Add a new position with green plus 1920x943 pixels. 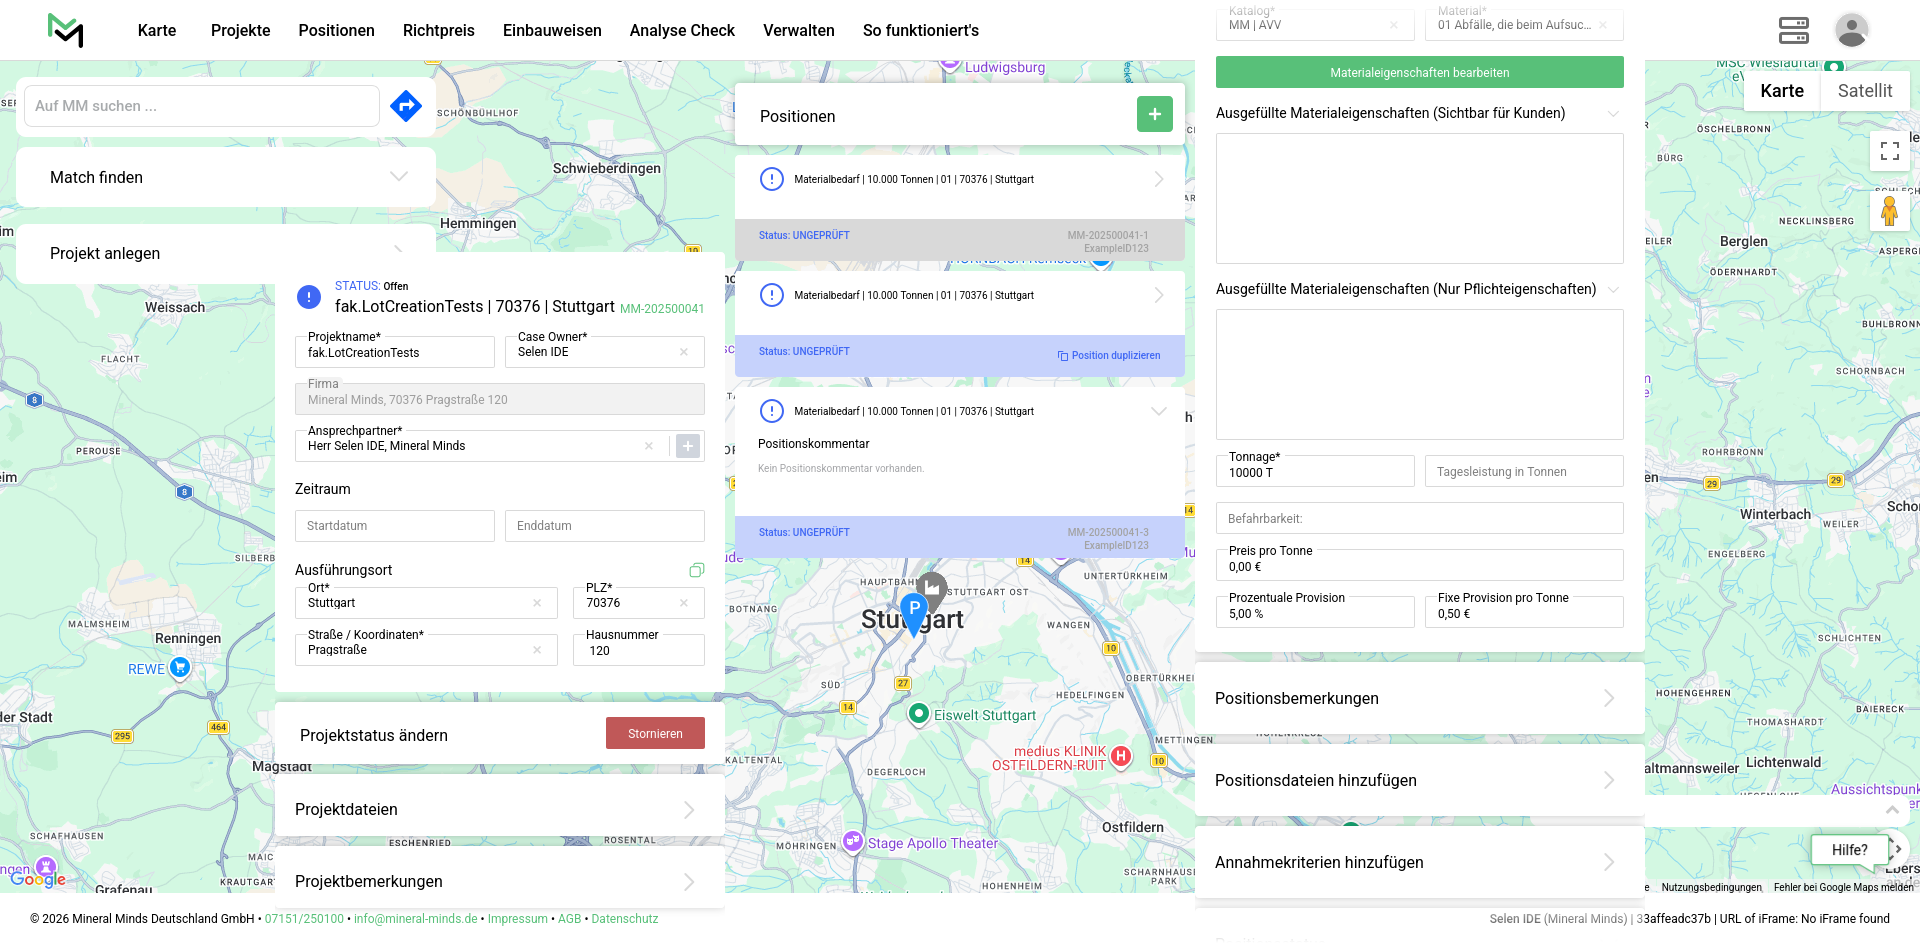tap(1154, 115)
